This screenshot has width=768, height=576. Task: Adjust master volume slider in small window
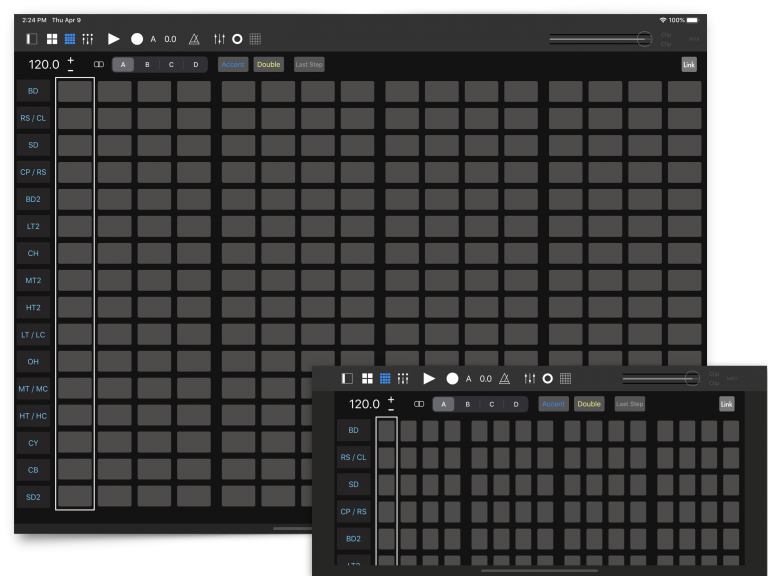tap(661, 378)
